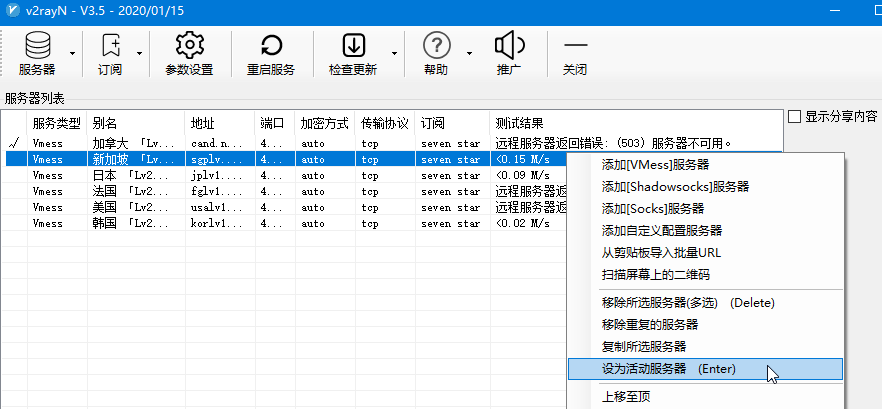Sort by 别名 column header
Viewport: 882px width, 409px height.
click(136, 123)
